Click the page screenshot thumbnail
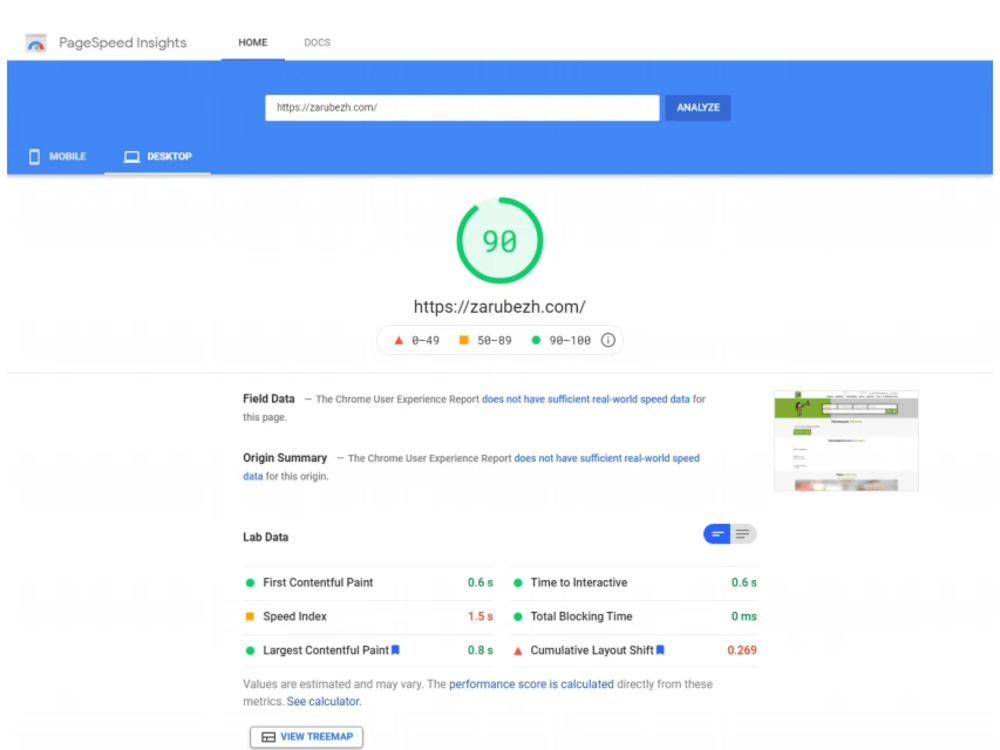 [x=846, y=441]
